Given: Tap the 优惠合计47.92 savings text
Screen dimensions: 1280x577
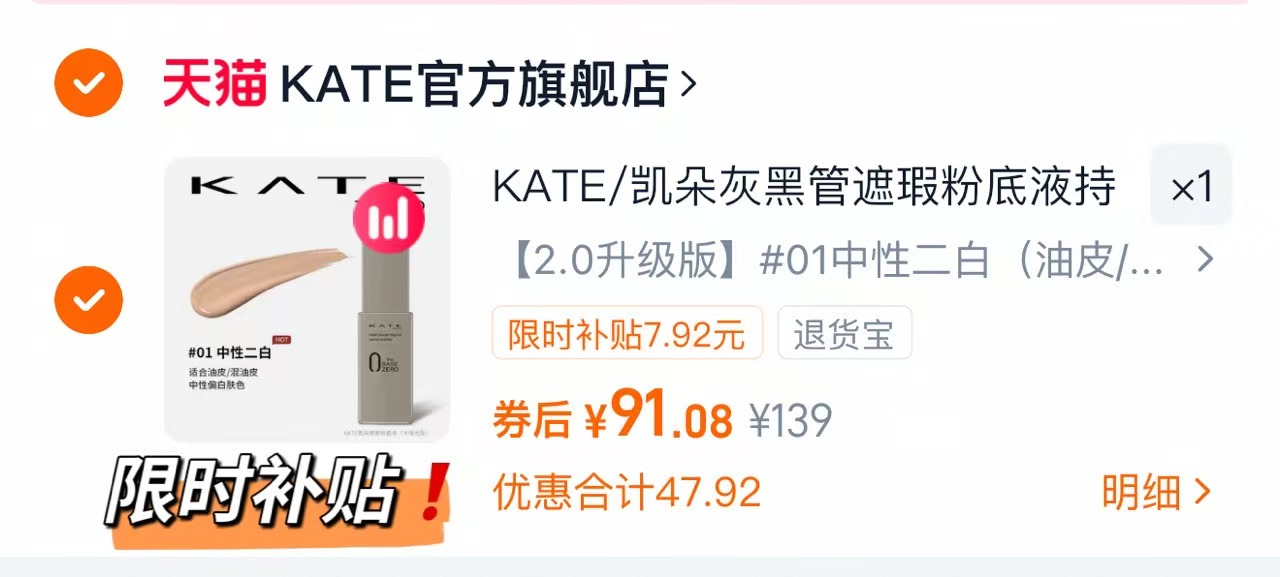Looking at the screenshot, I should pyautogui.click(x=627, y=492).
